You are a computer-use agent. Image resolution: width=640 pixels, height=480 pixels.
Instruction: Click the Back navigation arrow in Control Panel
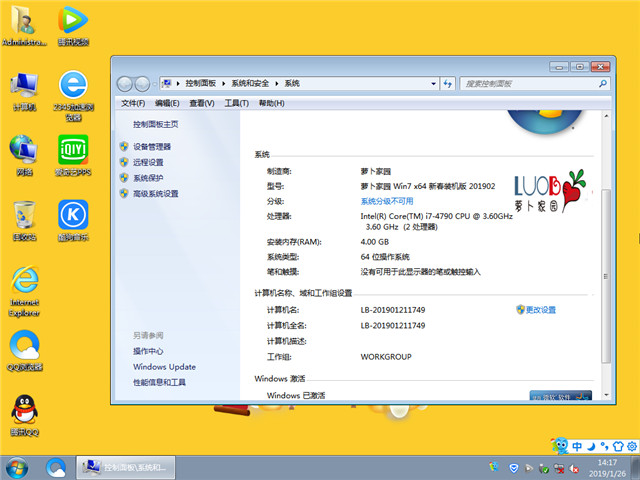(125, 84)
